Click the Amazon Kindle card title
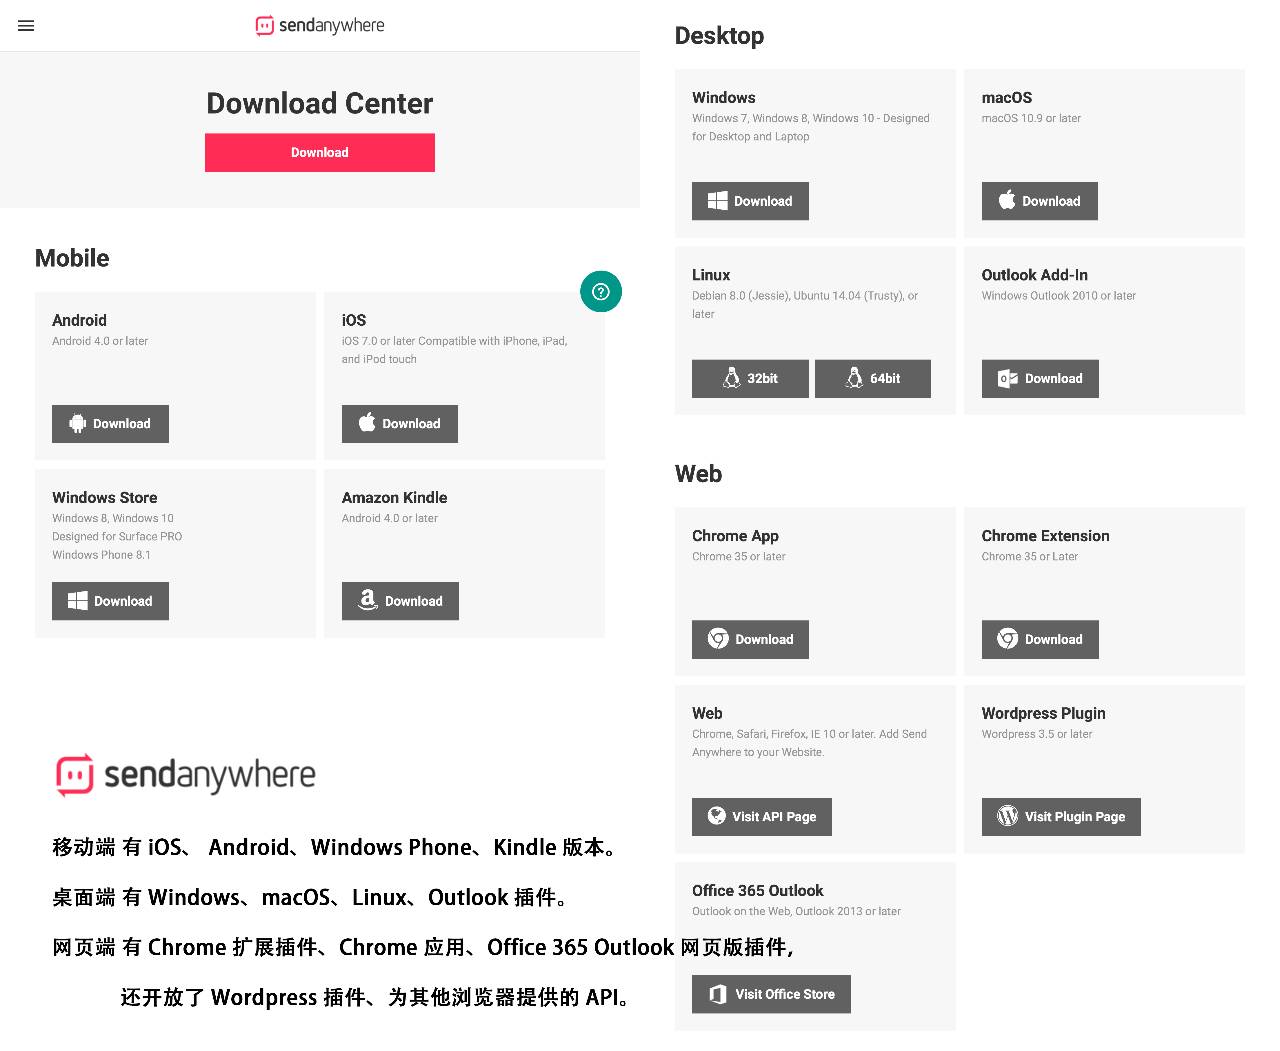Image resolution: width=1280 pixels, height=1051 pixels. point(395,497)
